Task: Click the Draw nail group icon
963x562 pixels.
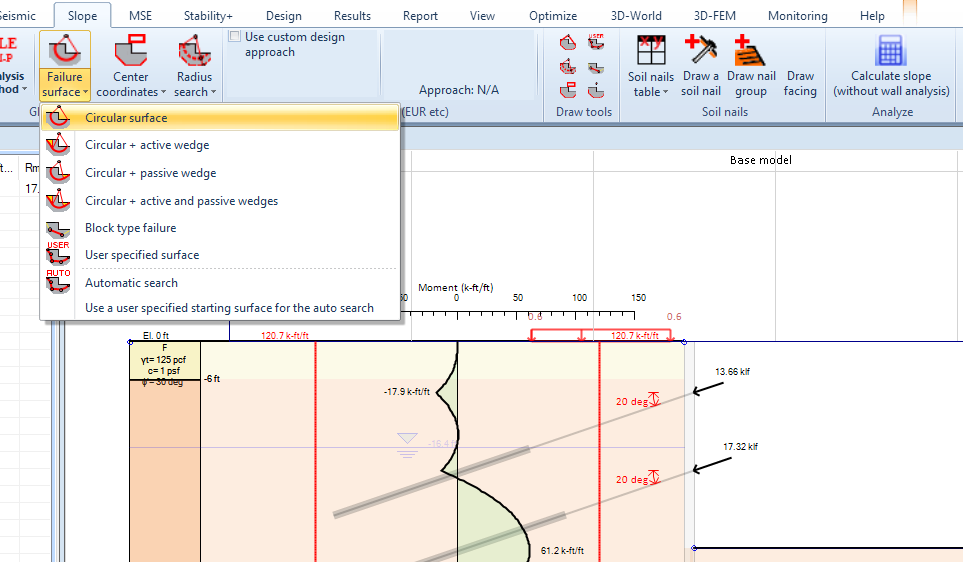Action: [x=750, y=50]
